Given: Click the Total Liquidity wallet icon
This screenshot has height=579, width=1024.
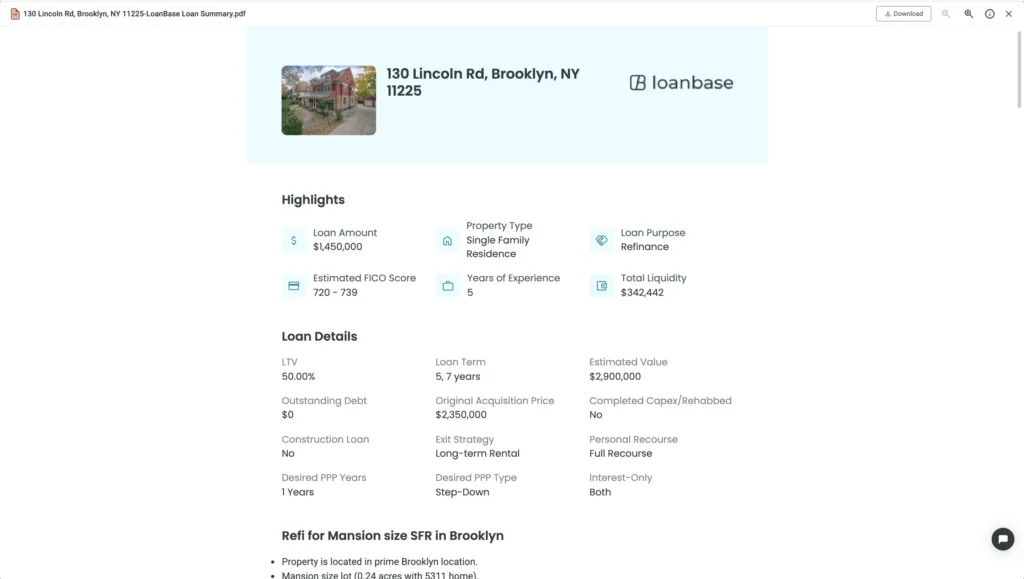Looking at the screenshot, I should tap(601, 286).
